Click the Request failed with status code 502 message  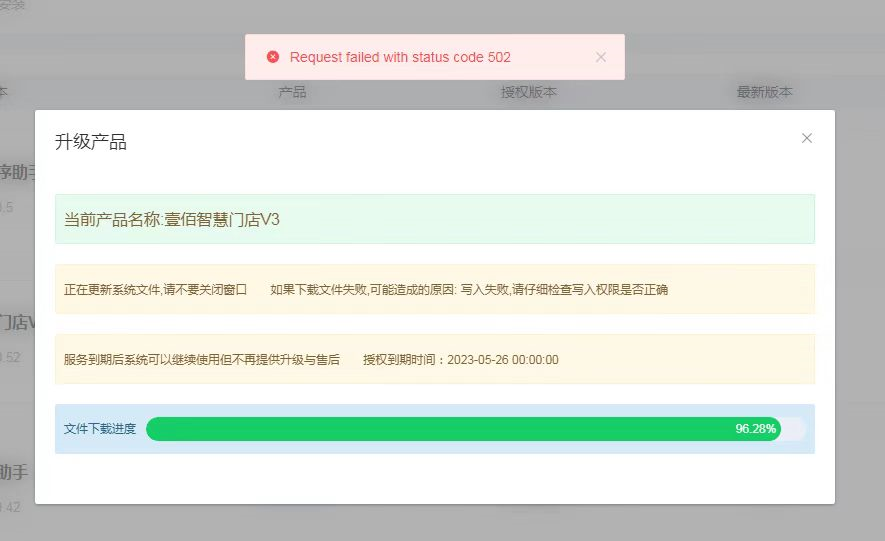tap(400, 57)
